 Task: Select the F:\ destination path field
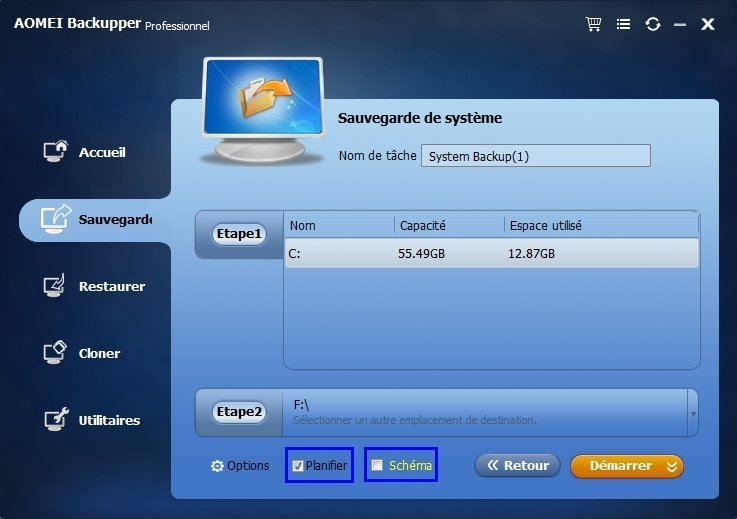coord(485,413)
